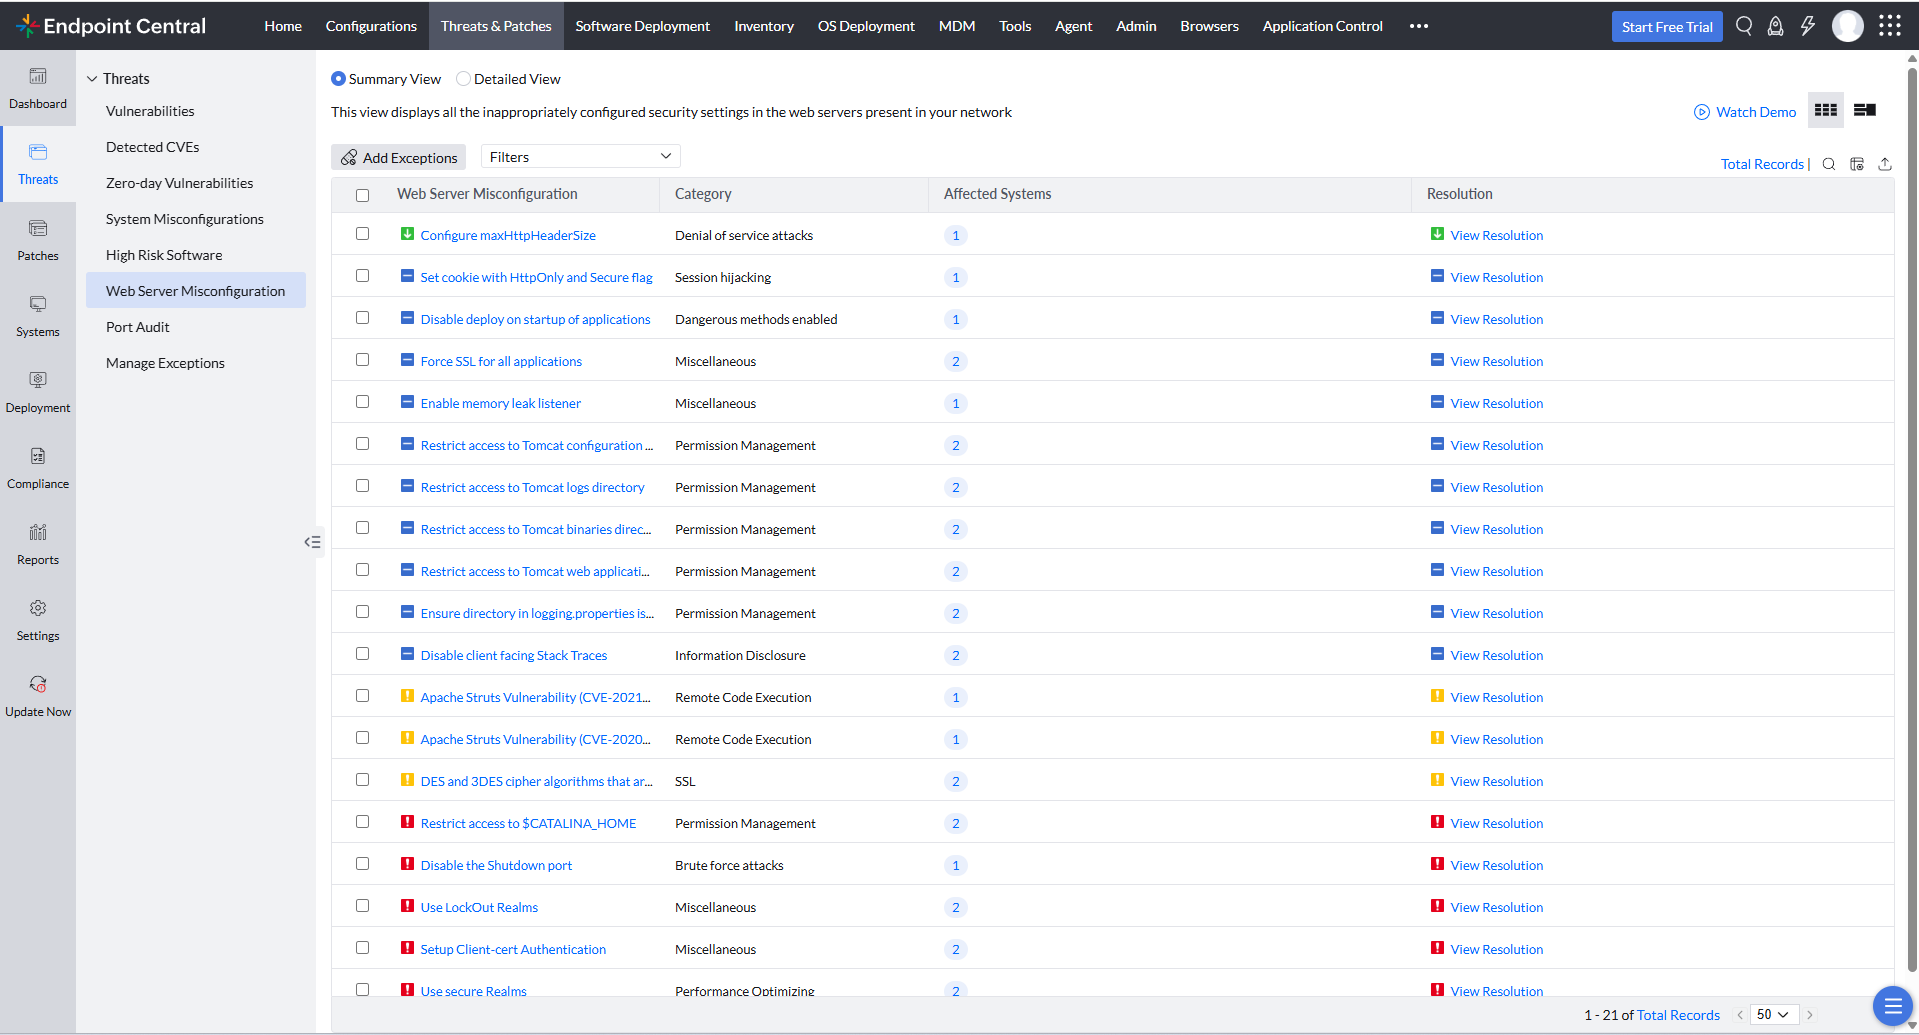The height and width of the screenshot is (1035, 1919).
Task: Open the more menu ellipsis in top navigation
Action: click(1418, 26)
